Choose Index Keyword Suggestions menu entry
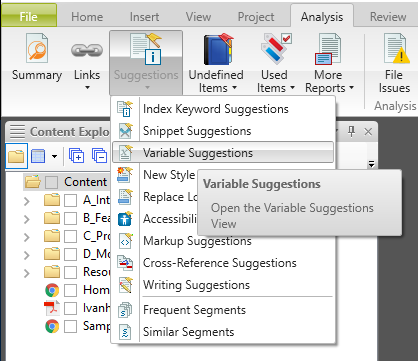Image resolution: width=418 pixels, height=361 pixels. pos(223,109)
